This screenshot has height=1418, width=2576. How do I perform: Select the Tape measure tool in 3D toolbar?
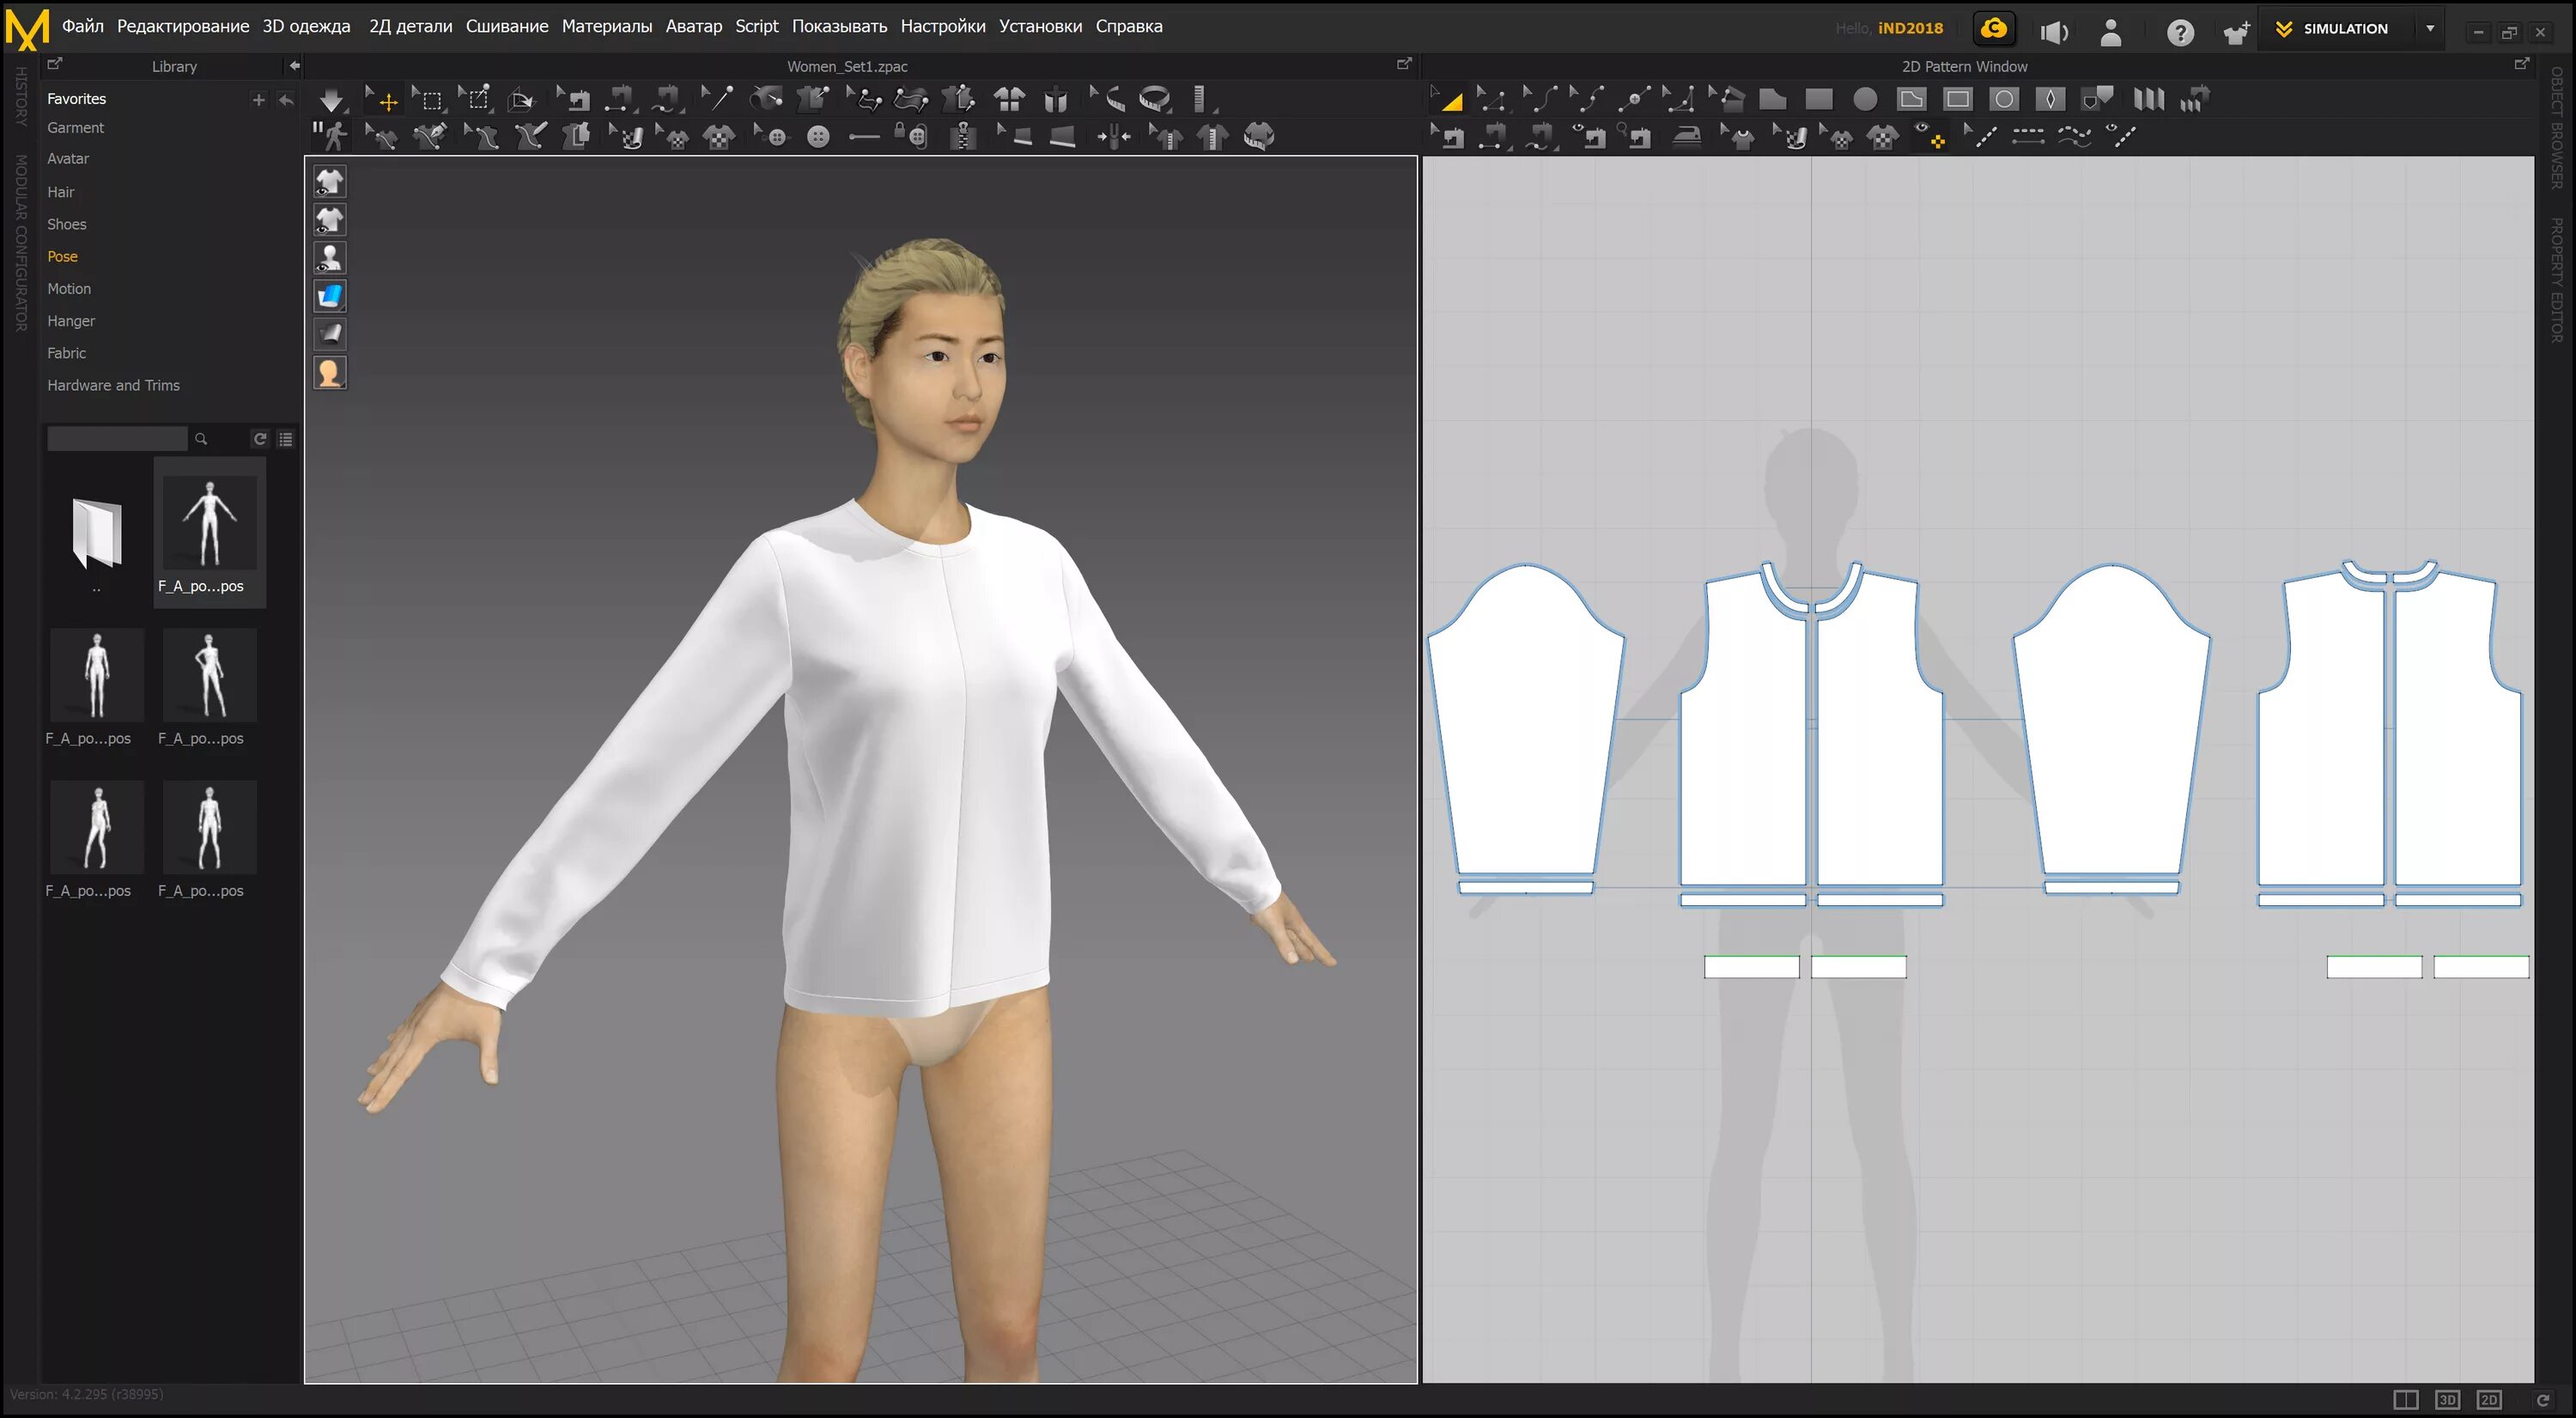click(x=1155, y=99)
